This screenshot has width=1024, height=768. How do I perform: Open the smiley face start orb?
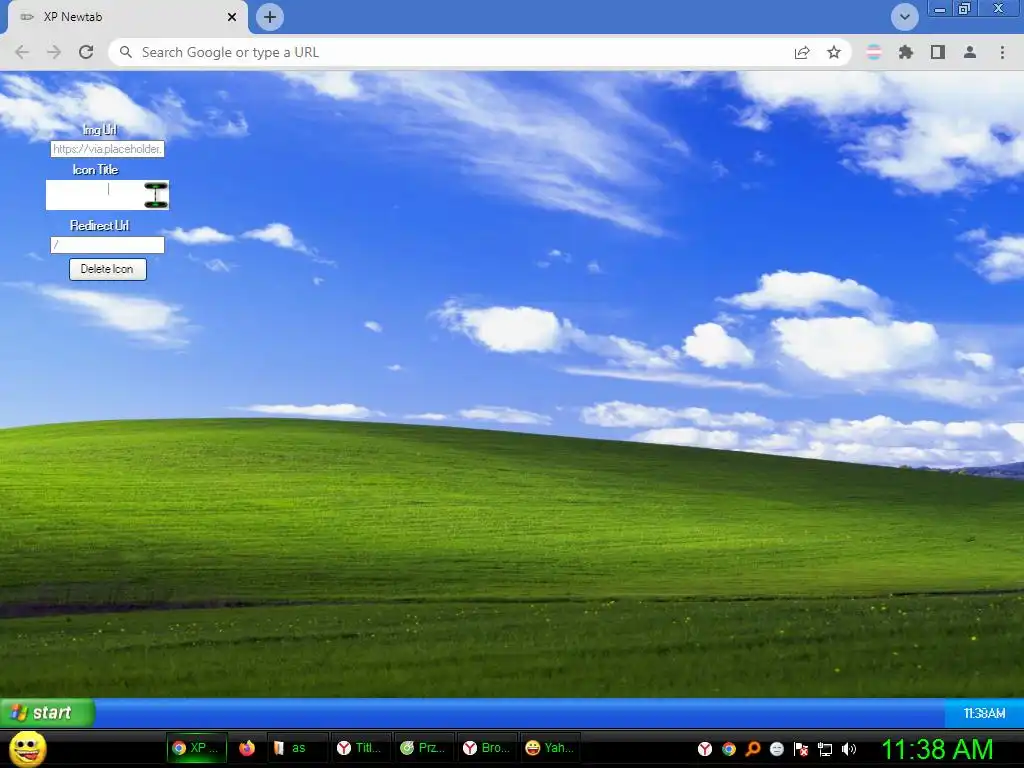27,748
